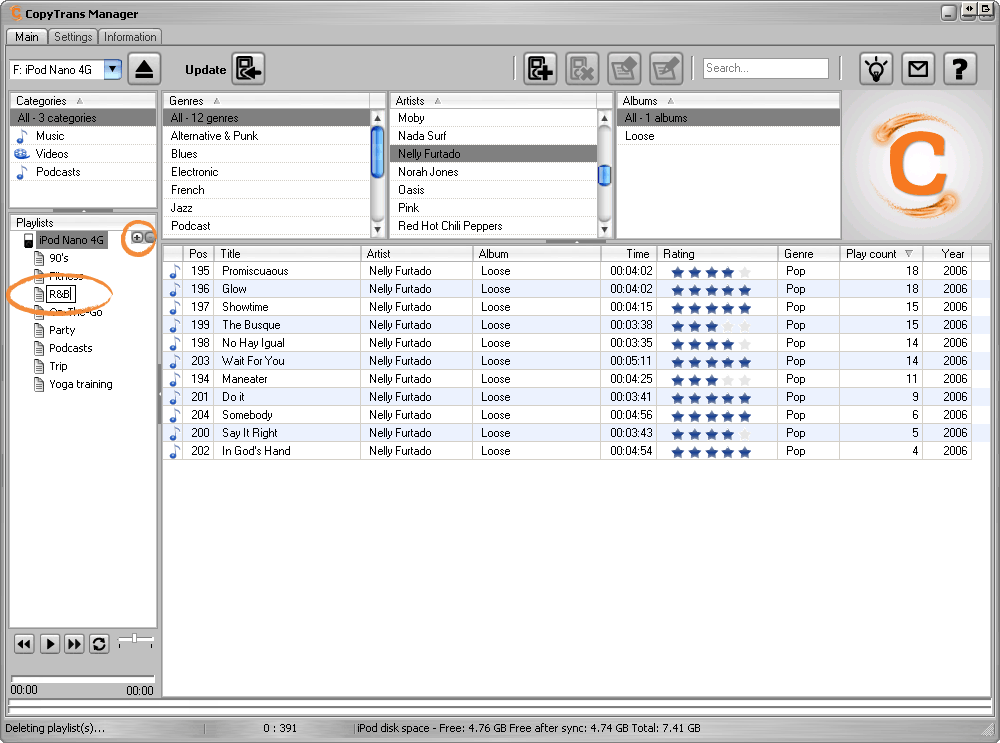This screenshot has width=1000, height=743.
Task: Skip to the previous track
Action: (24, 644)
